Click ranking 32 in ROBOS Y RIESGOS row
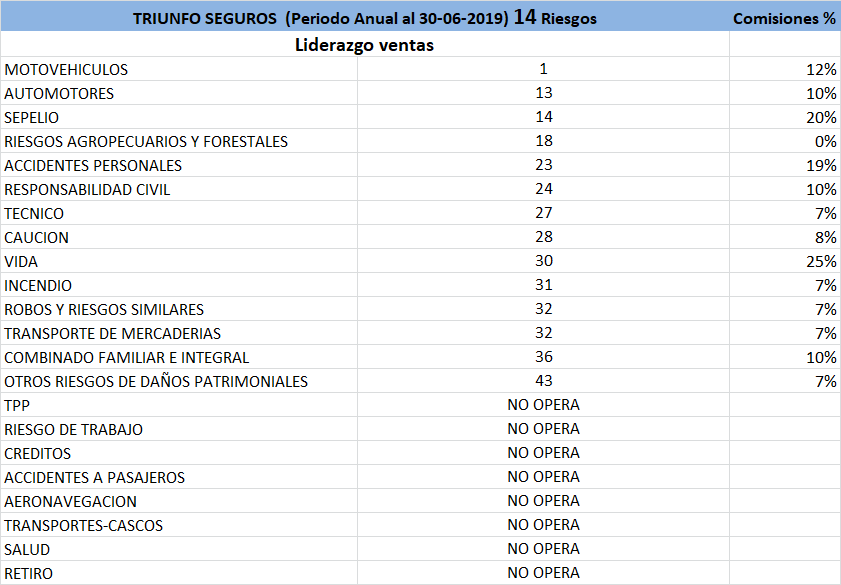 click(544, 309)
